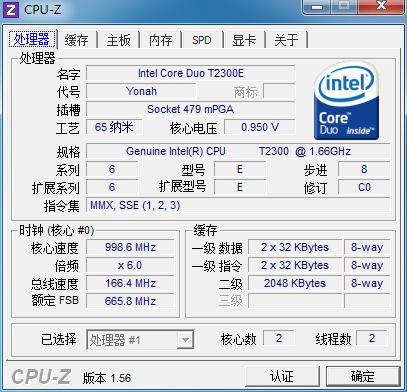
Task: Switch to the 缓存 tab
Action: tap(77, 40)
